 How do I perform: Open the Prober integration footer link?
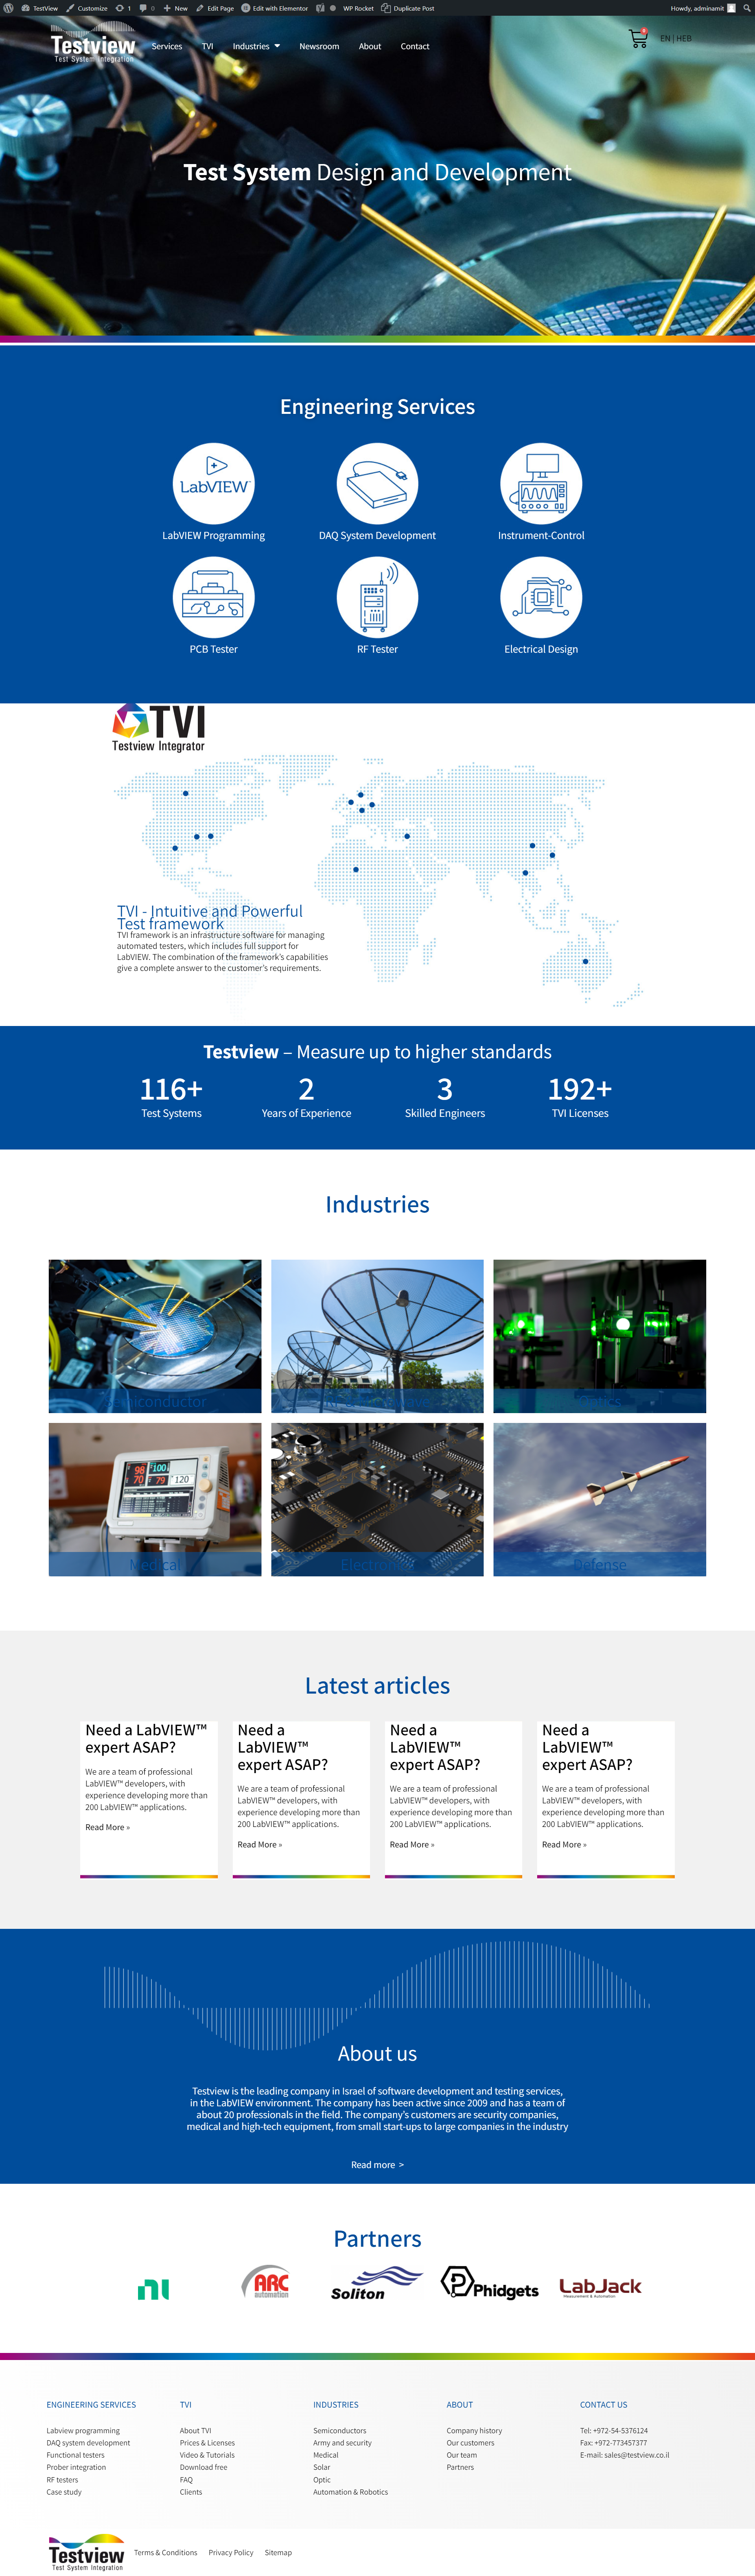[x=76, y=2467]
